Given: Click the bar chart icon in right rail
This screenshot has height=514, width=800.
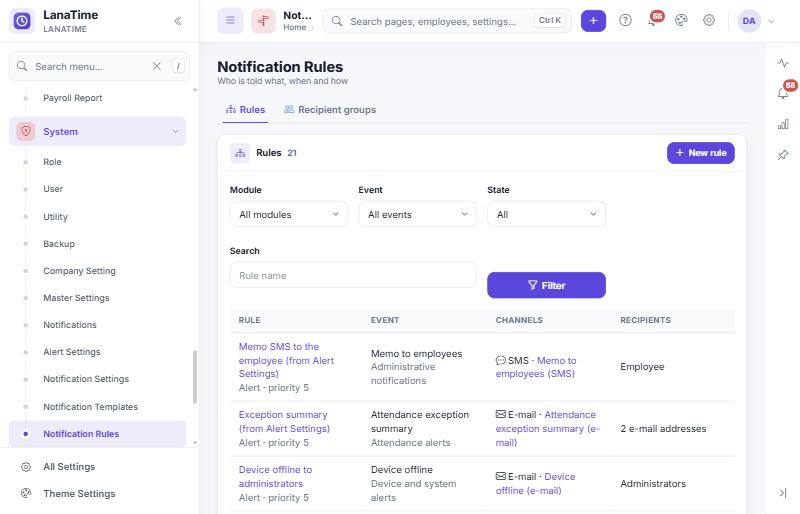Looking at the screenshot, I should pyautogui.click(x=783, y=124).
